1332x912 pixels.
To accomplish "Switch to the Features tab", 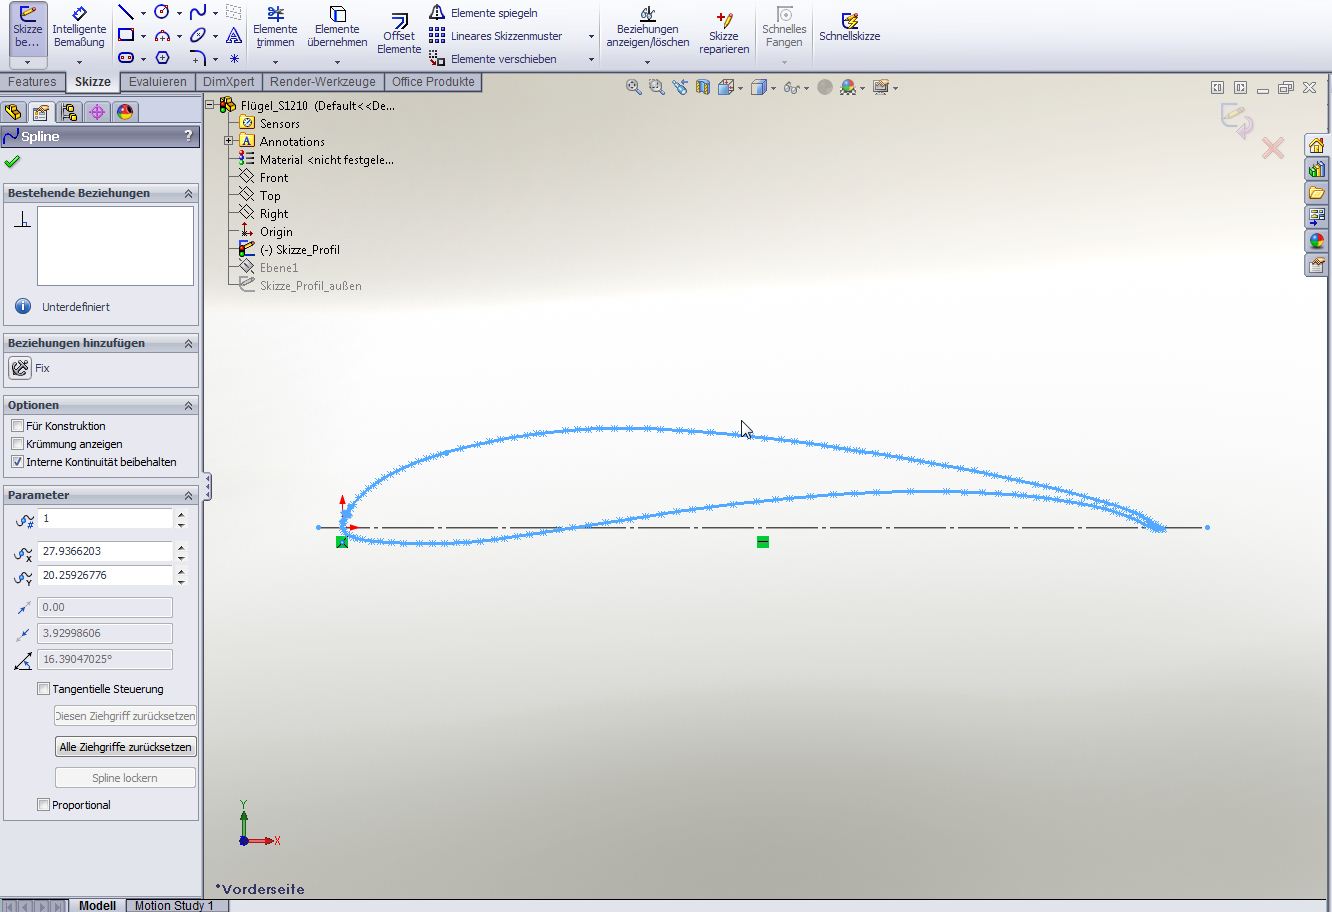I will 32,82.
